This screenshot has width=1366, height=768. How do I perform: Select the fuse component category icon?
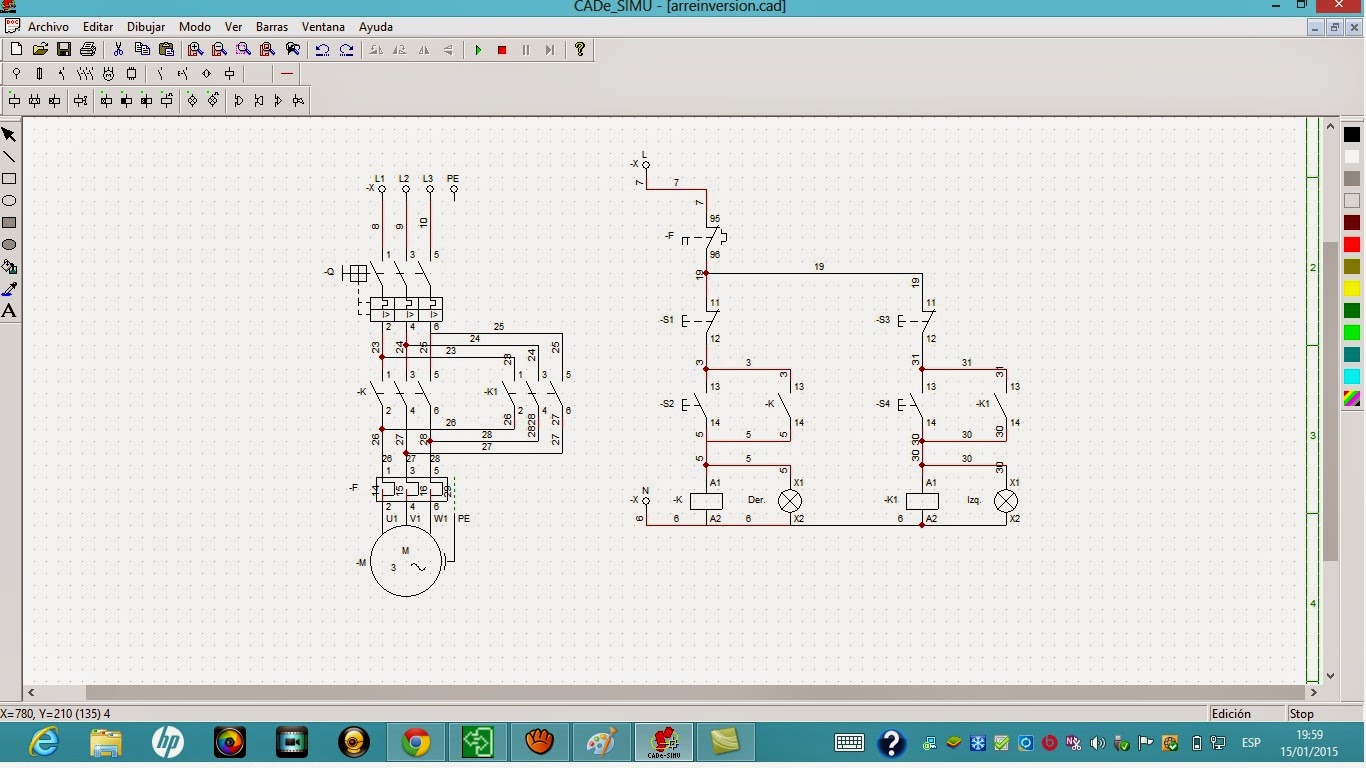pos(39,74)
